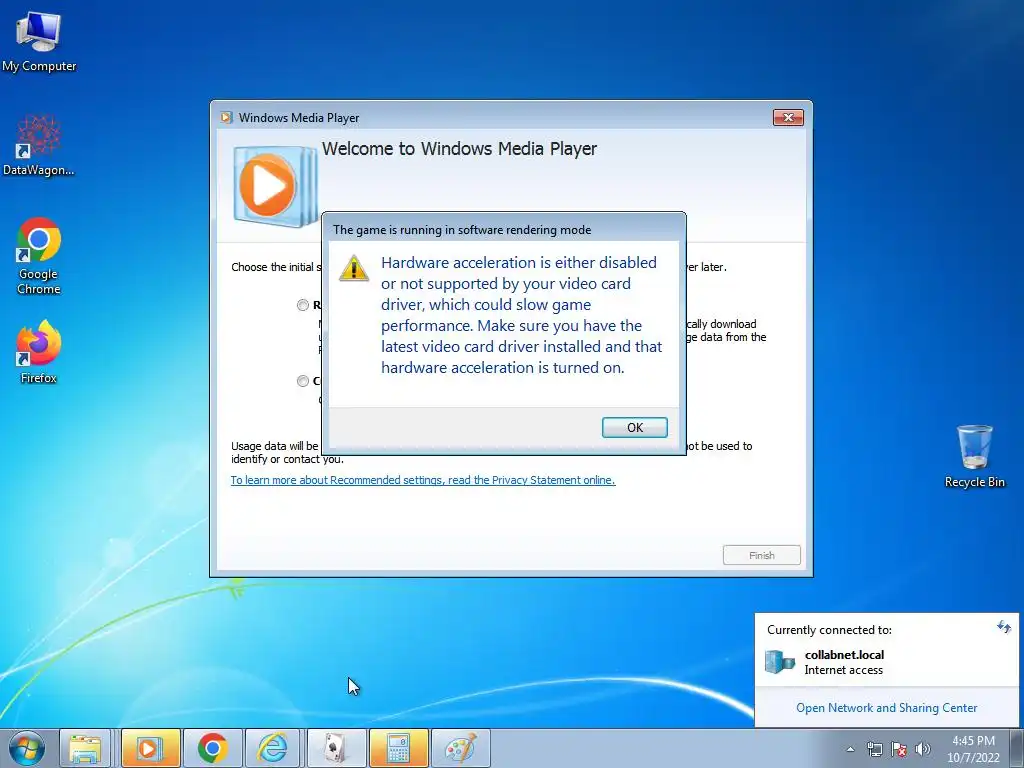Open Network and Sharing Center link

[886, 708]
